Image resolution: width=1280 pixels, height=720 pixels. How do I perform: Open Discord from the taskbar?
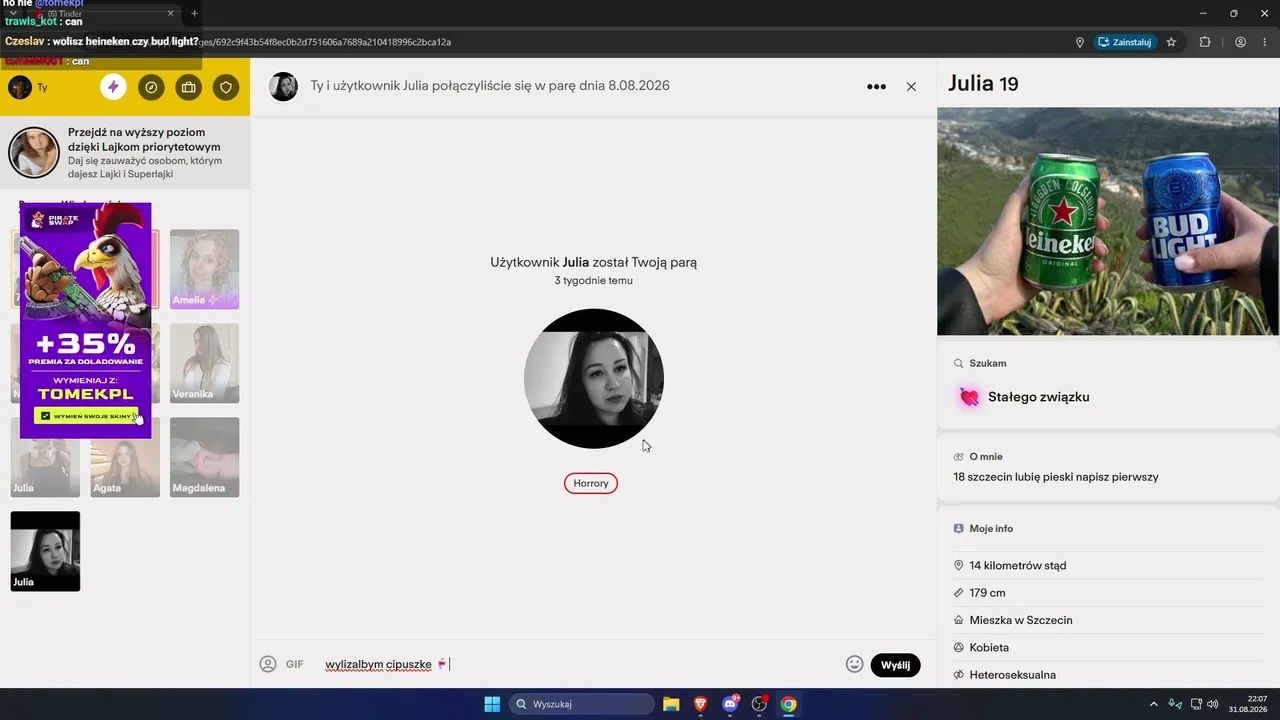coord(730,704)
